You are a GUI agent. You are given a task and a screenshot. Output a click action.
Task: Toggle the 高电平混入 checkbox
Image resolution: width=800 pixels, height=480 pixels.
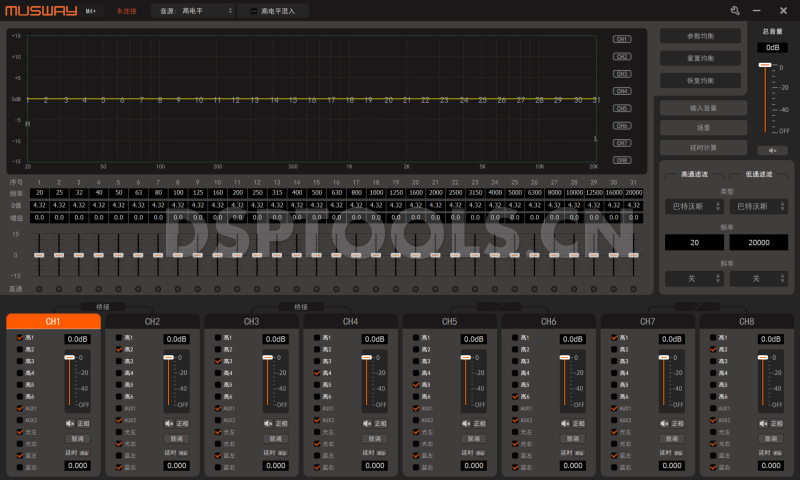[x=254, y=10]
